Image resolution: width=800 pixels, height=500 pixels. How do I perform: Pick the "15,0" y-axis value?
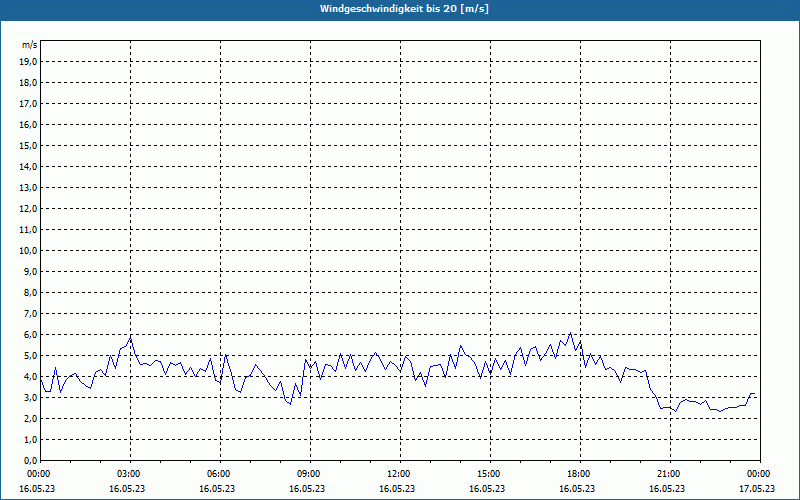click(28, 145)
